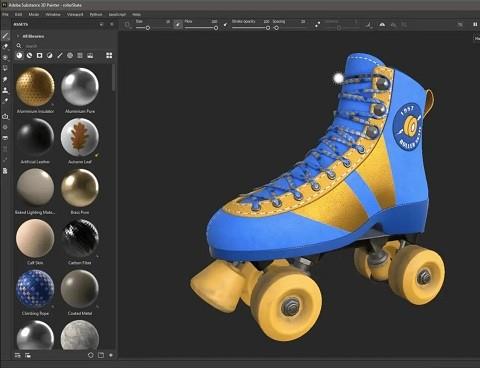
Task: Click the add icon at bottom right of assets panel
Action: [x=111, y=355]
